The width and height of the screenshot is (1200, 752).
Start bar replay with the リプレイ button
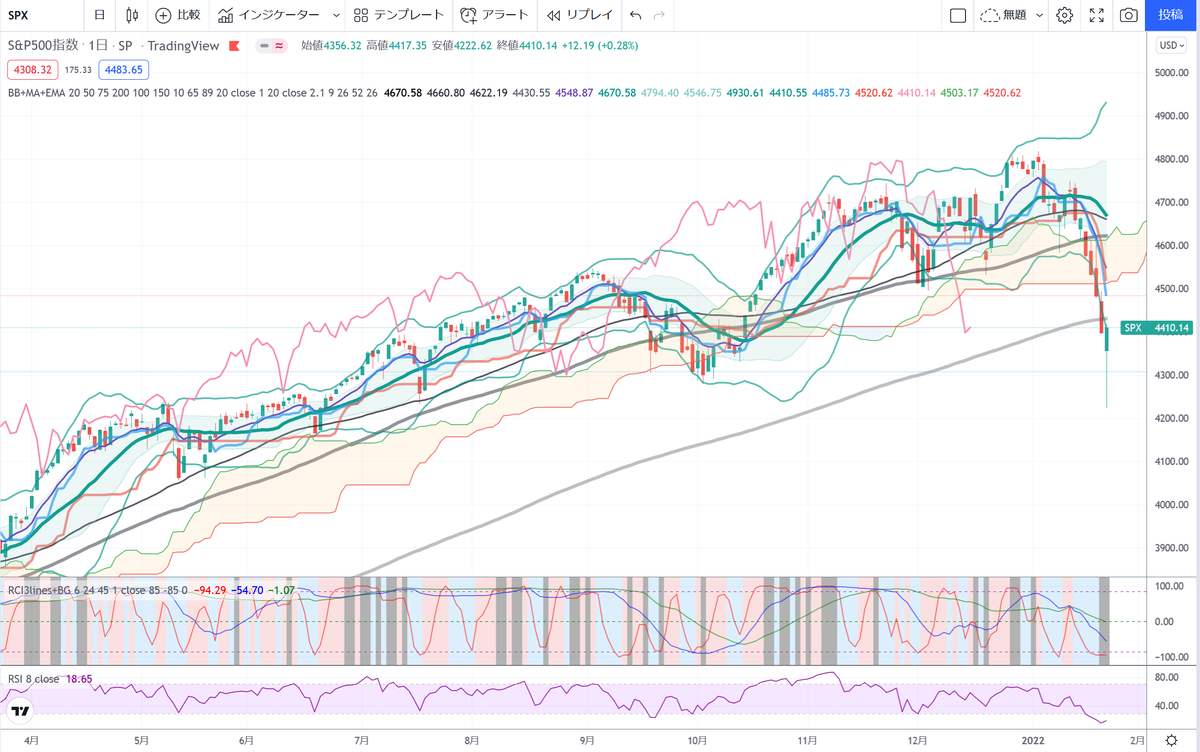[x=581, y=15]
